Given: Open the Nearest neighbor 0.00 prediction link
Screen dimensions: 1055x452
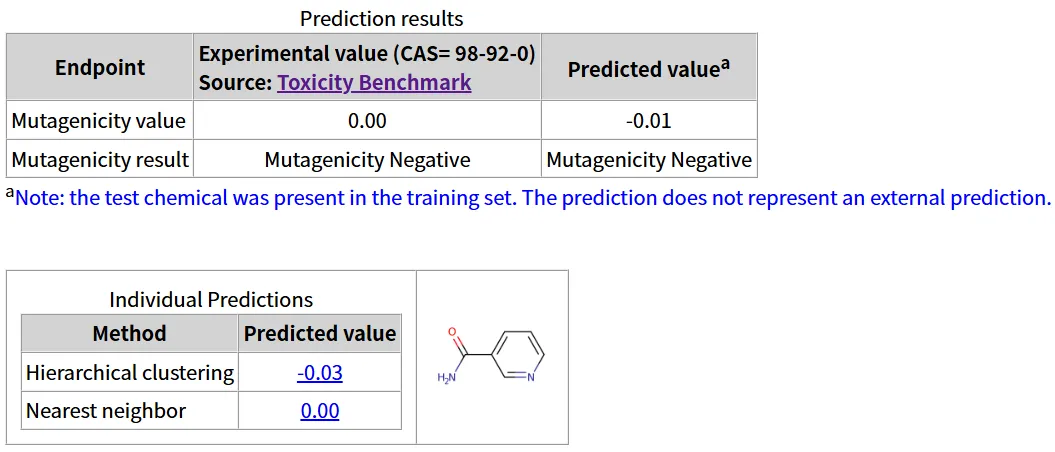Looking at the screenshot, I should (320, 411).
